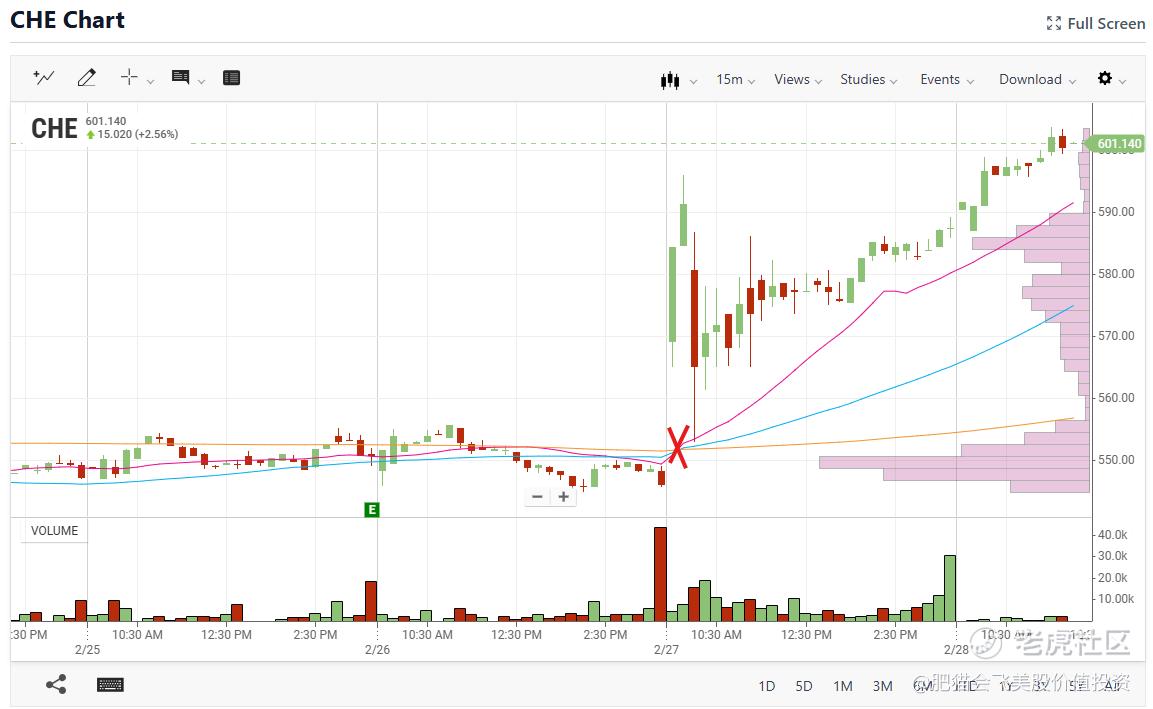Click the chart zoom in plus button

tap(563, 497)
